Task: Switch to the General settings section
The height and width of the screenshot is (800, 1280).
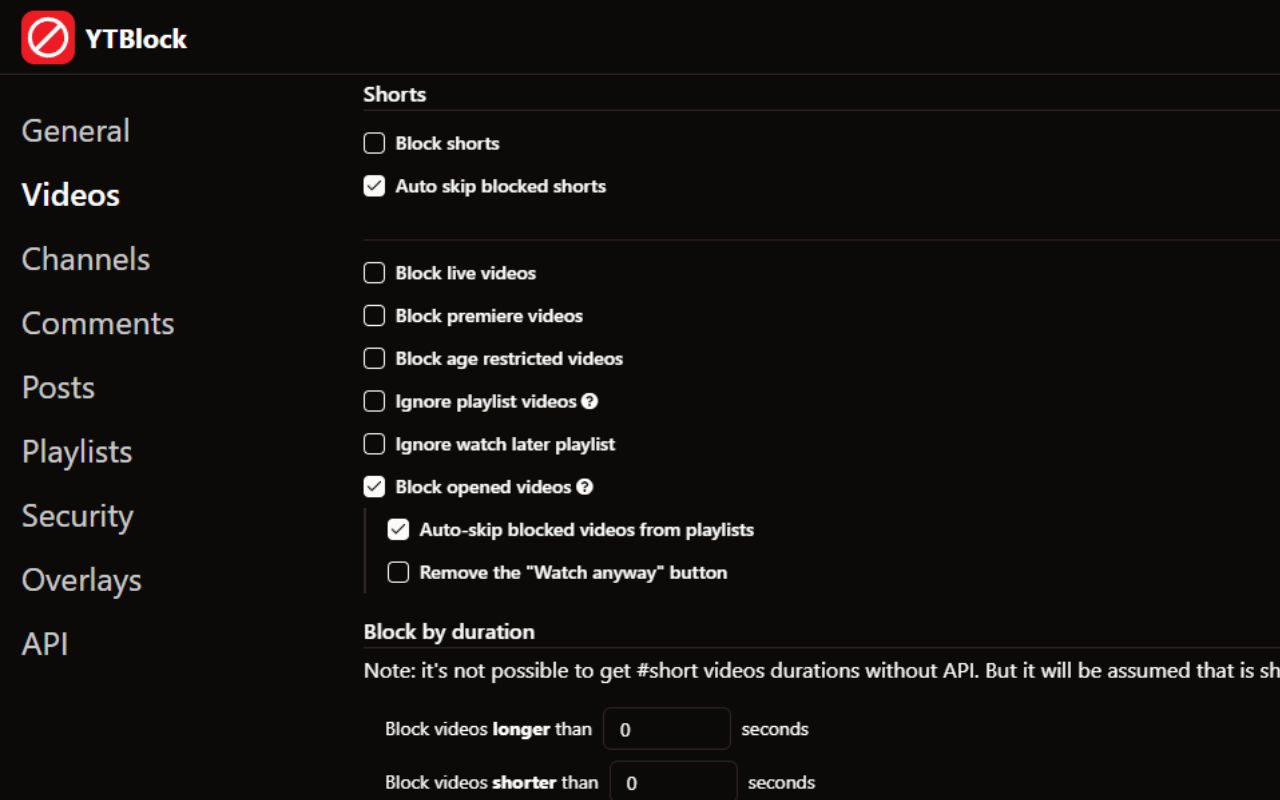Action: coord(75,131)
